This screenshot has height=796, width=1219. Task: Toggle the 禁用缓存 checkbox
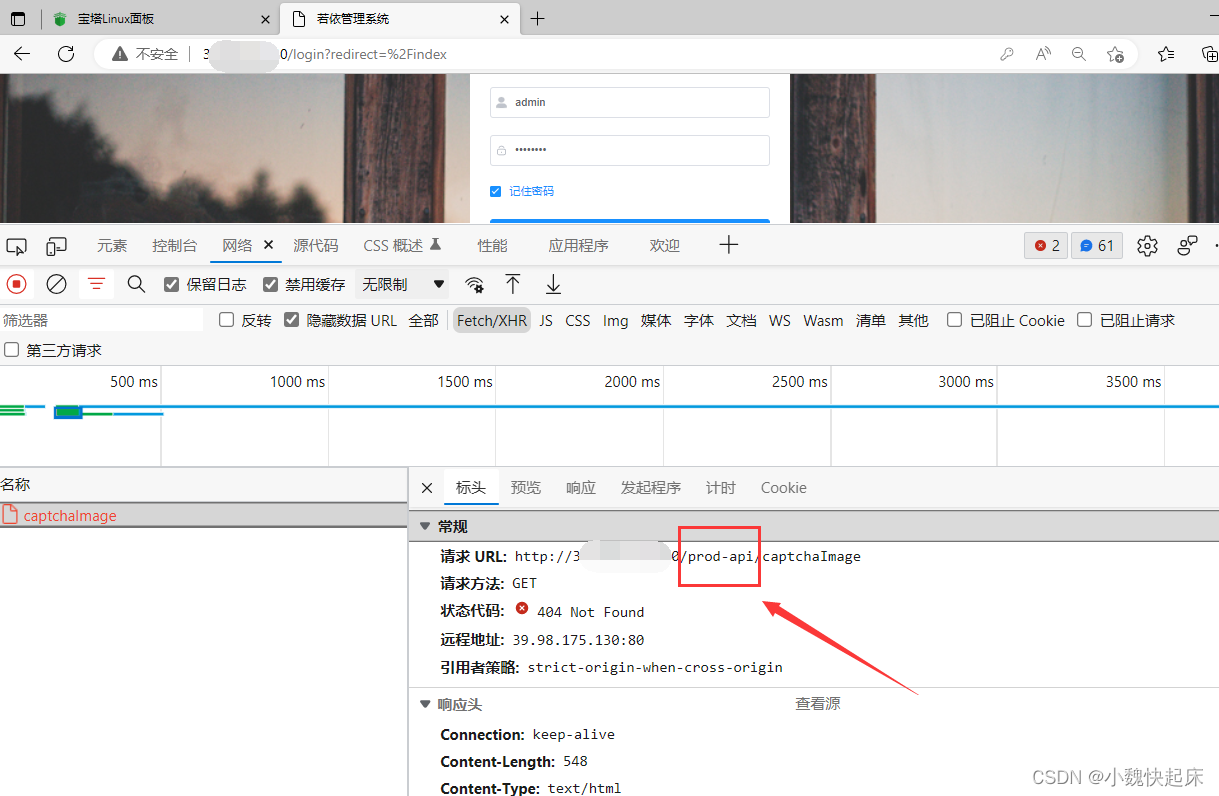click(x=270, y=285)
